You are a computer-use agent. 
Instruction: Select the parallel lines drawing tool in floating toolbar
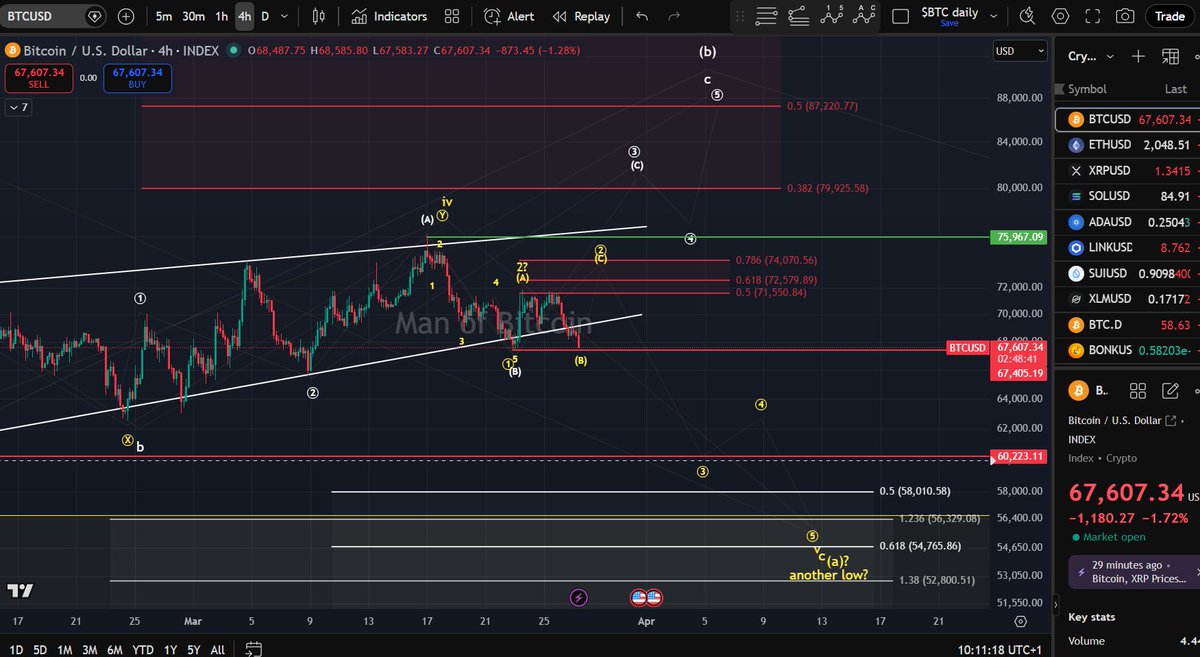766,17
